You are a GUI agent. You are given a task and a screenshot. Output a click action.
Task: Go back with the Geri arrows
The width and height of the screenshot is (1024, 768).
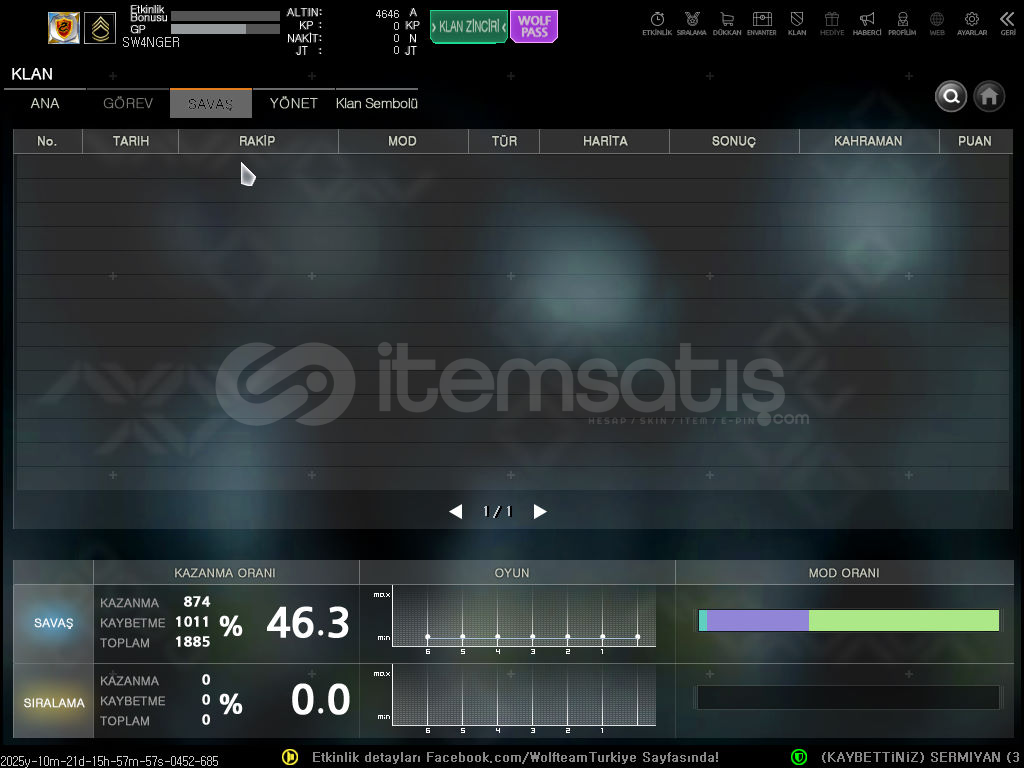pos(1007,20)
